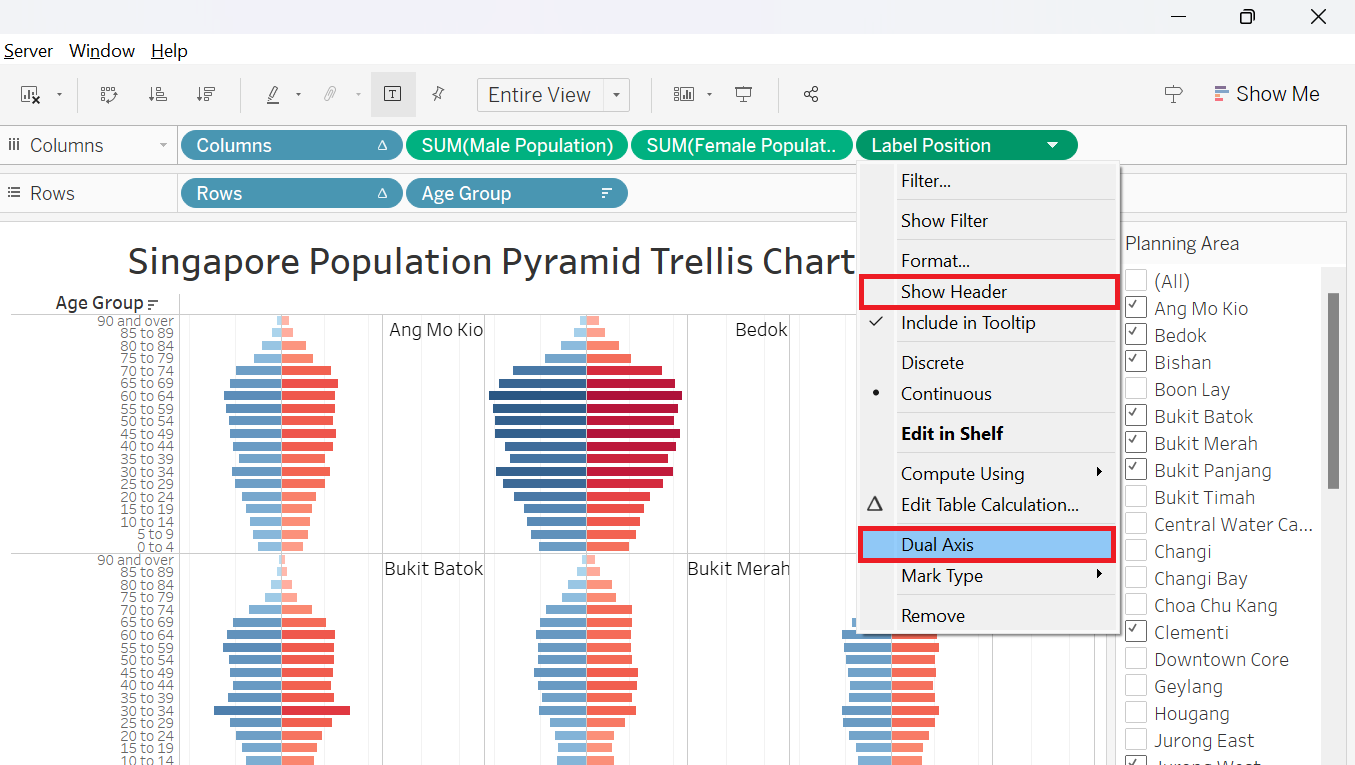
Task: Click the Fix Axes pin icon
Action: [437, 95]
